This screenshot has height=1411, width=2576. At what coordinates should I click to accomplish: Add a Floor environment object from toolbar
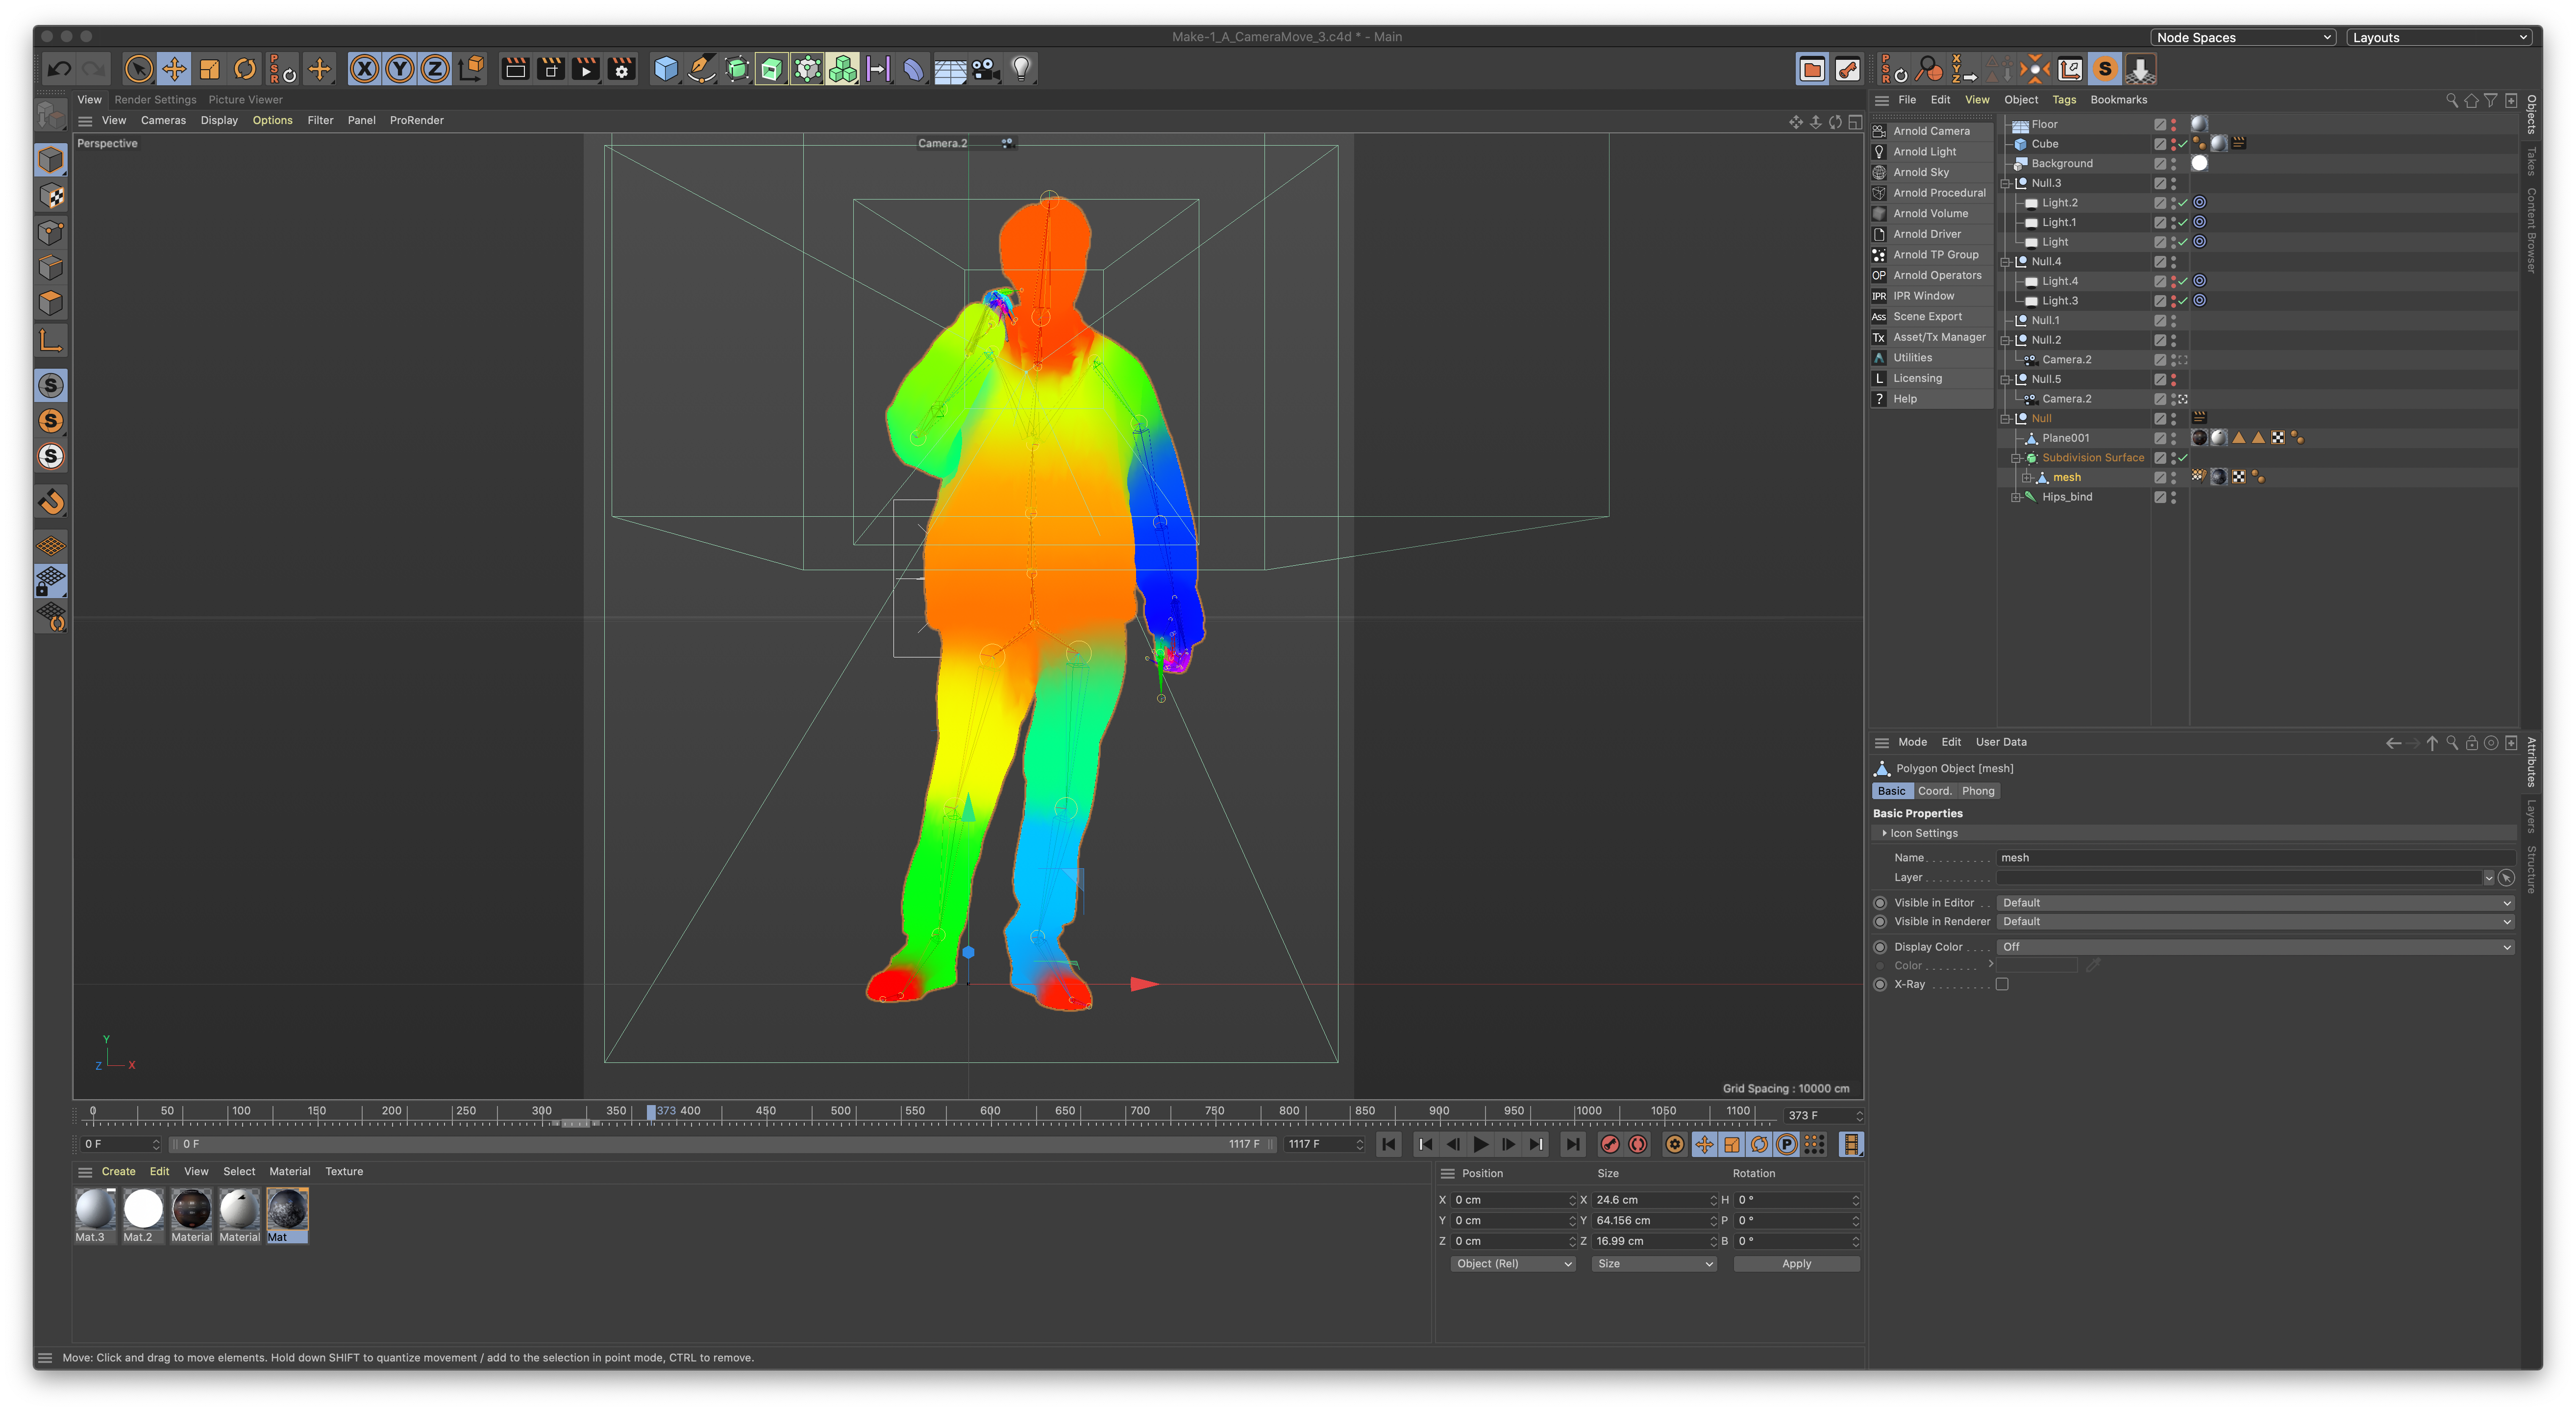tap(950, 69)
